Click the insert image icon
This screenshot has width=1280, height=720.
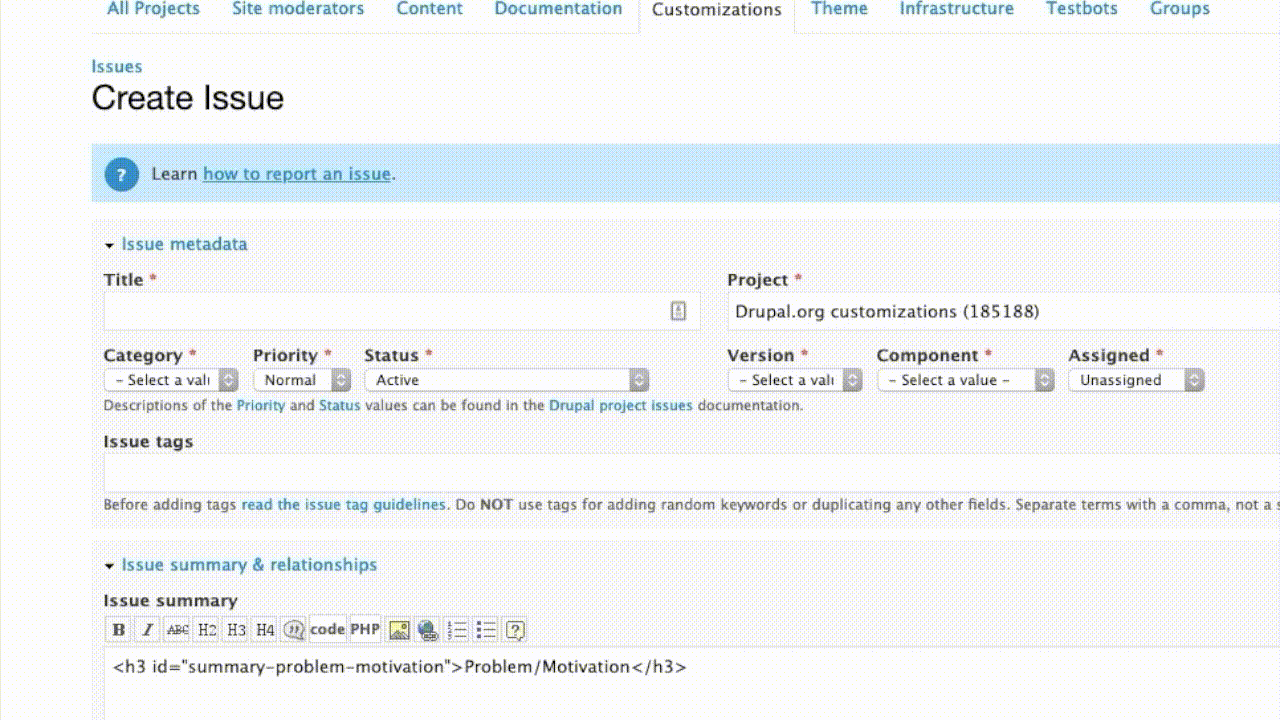point(399,630)
